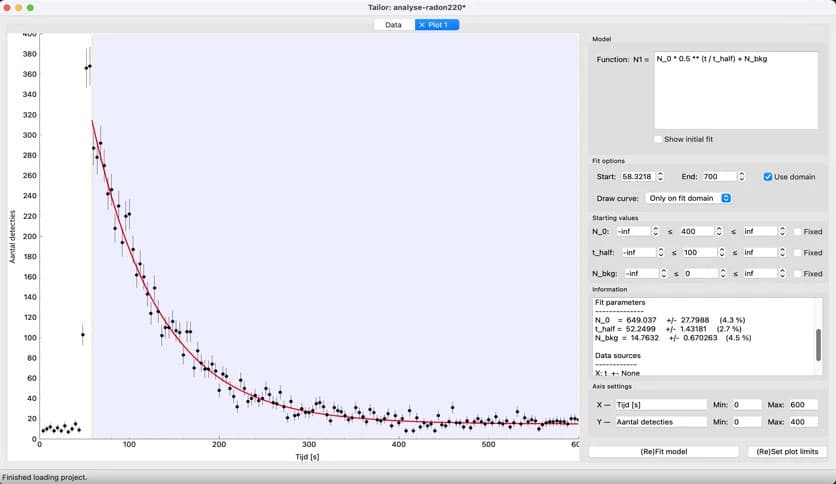Viewport: 836px width, 484px height.
Task: Click the N_bkg = 14.7632 result line
Action: coord(673,338)
